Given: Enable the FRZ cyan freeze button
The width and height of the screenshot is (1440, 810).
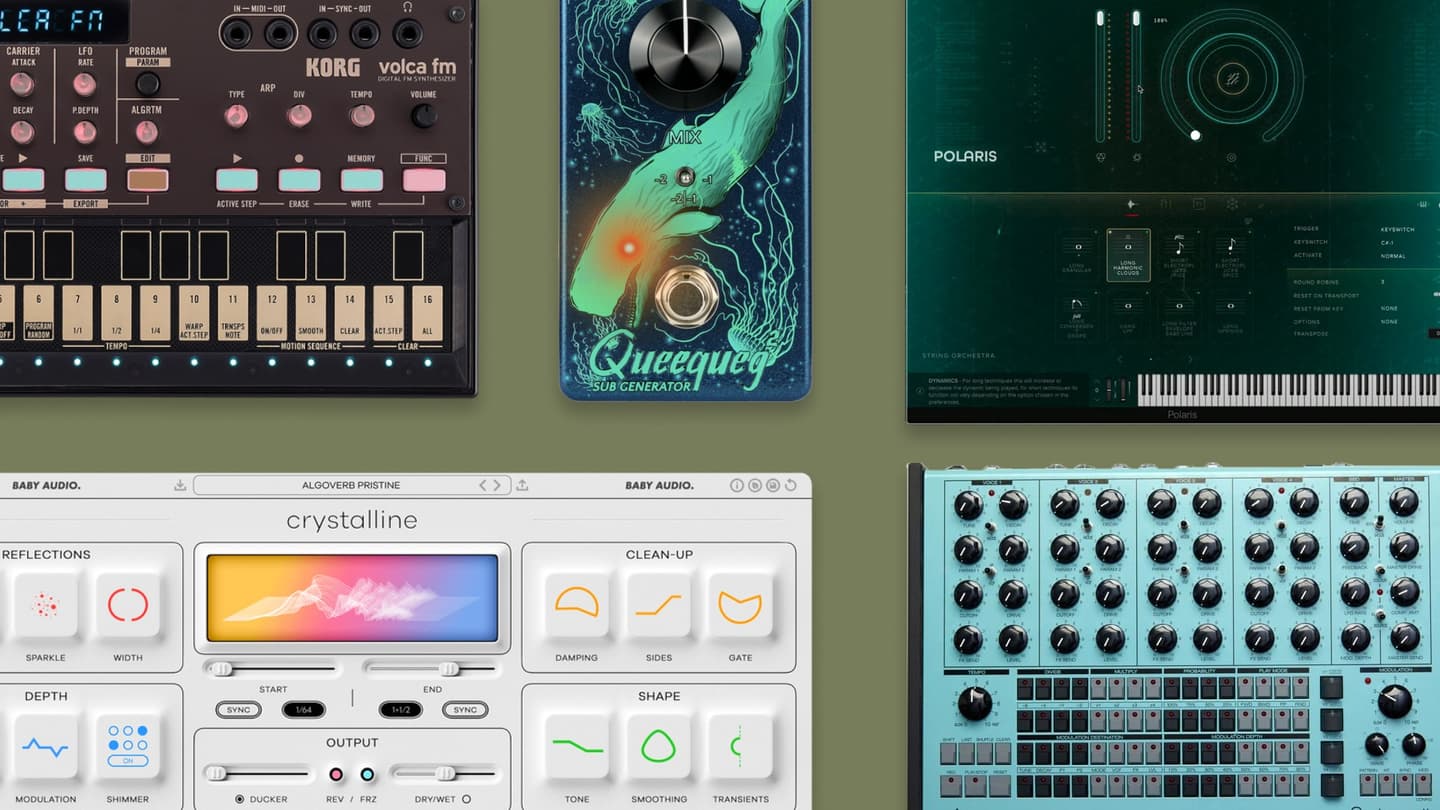Looking at the screenshot, I should pyautogui.click(x=367, y=774).
